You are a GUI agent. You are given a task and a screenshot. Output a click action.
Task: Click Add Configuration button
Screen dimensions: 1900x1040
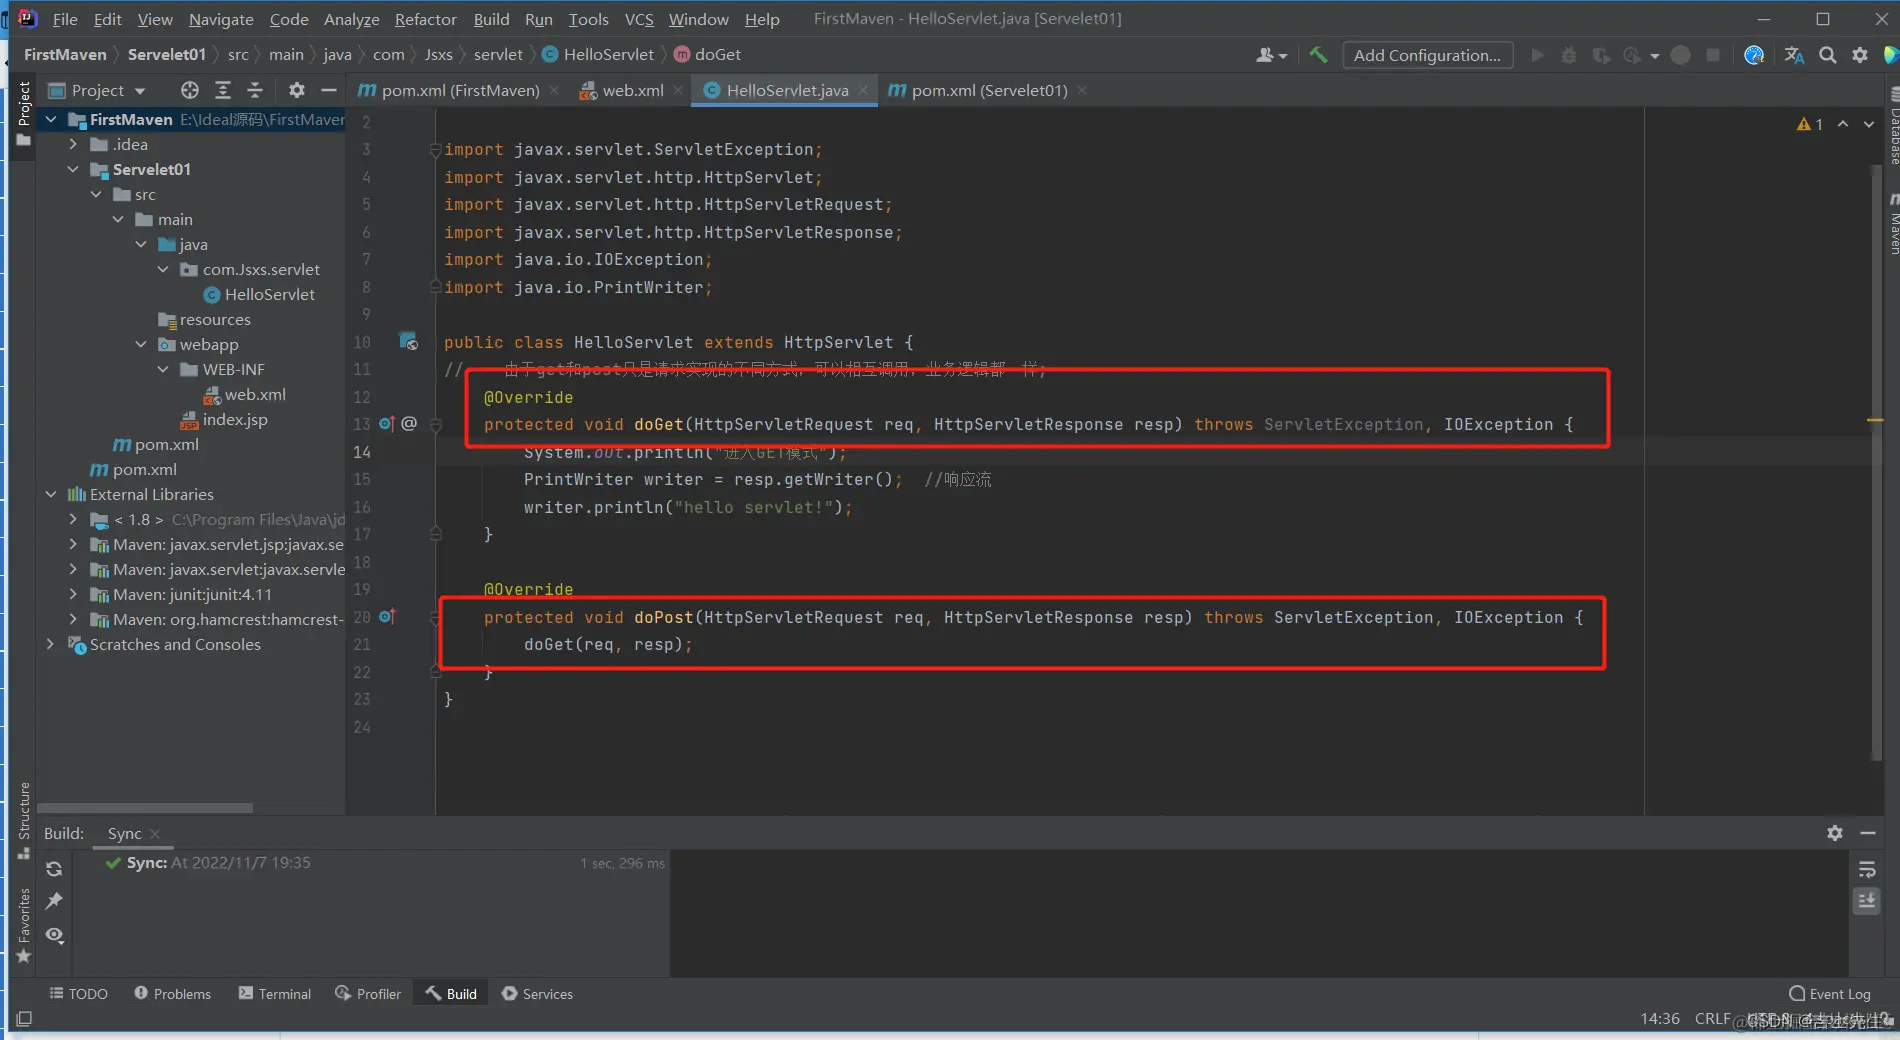tap(1427, 55)
